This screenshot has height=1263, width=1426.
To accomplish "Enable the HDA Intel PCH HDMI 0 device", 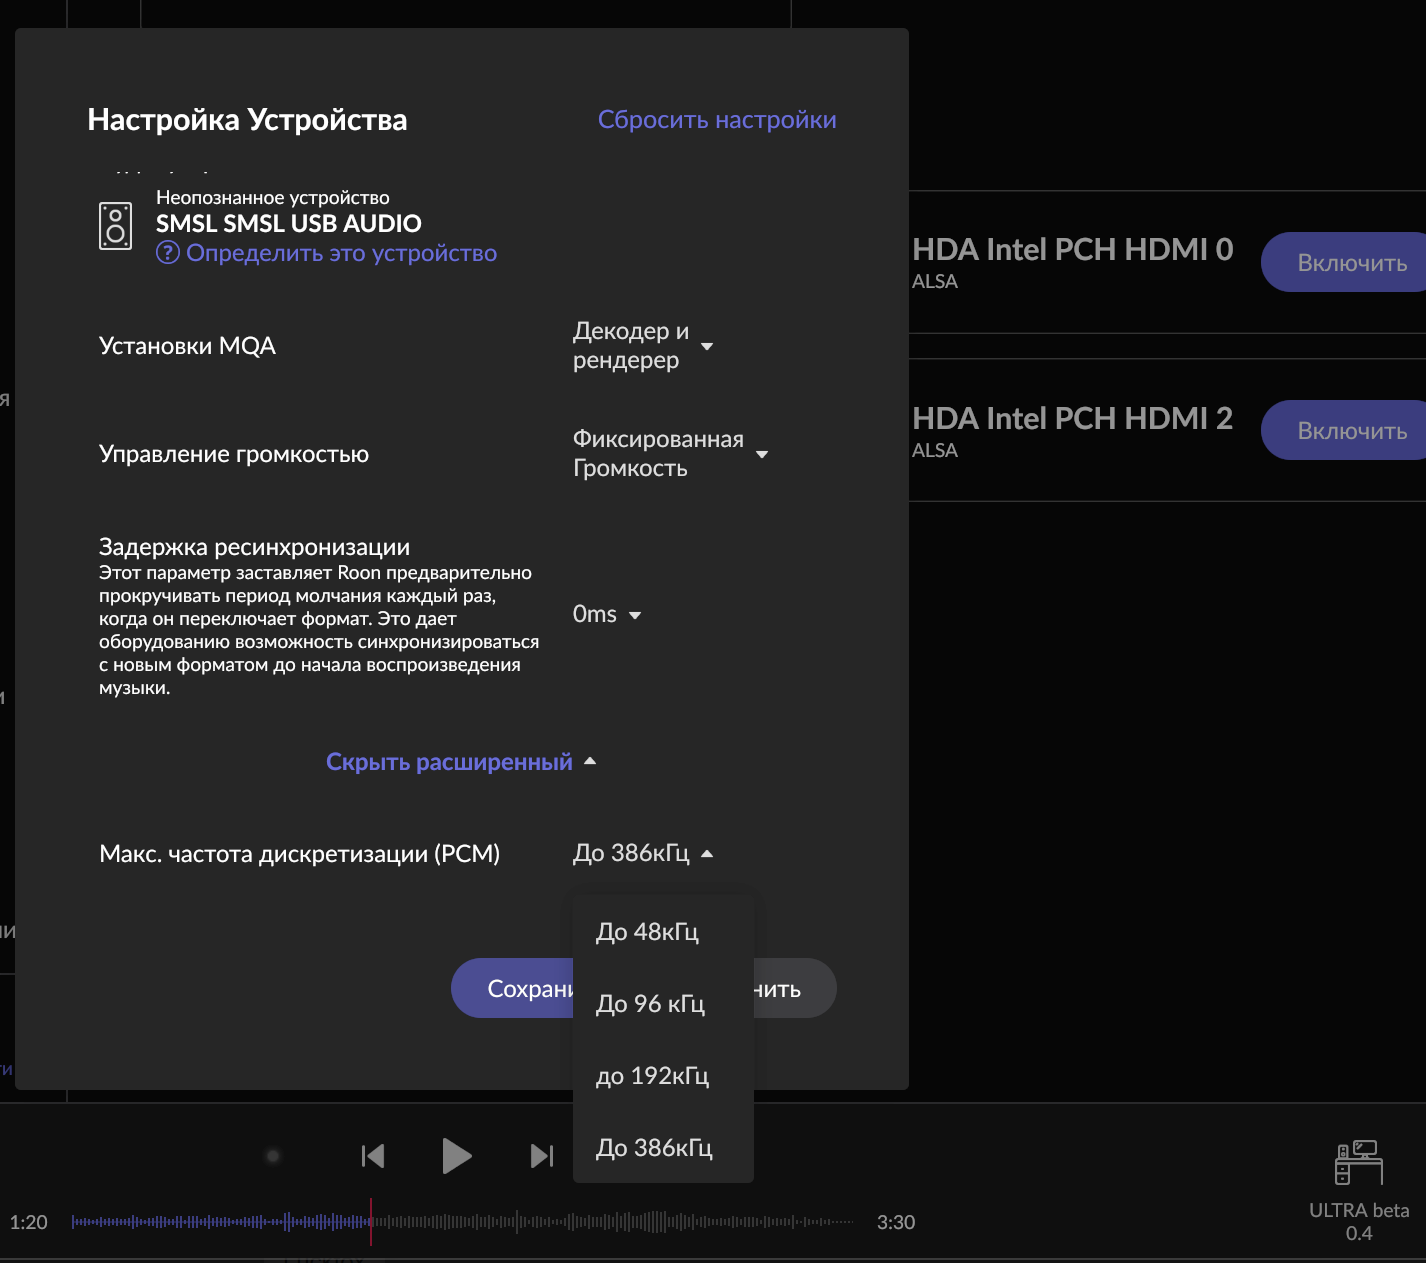I will (x=1351, y=263).
